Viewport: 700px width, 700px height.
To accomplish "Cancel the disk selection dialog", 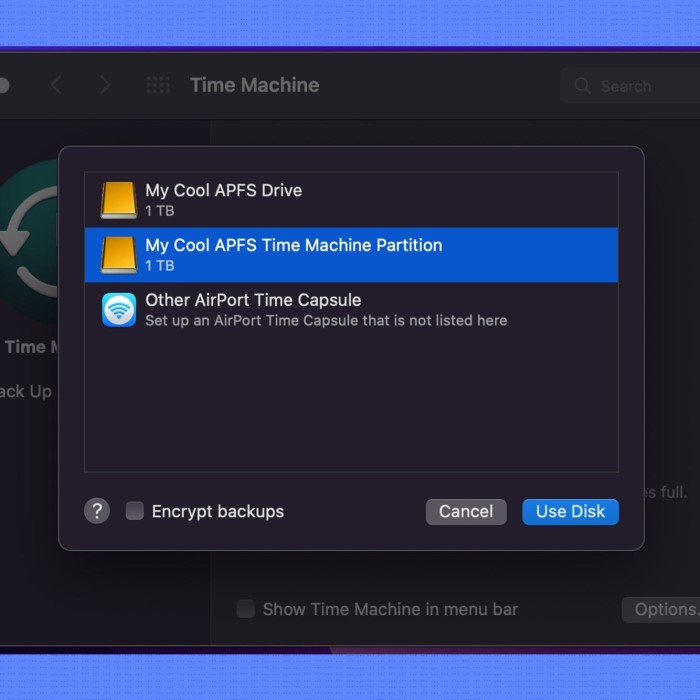I will 466,512.
